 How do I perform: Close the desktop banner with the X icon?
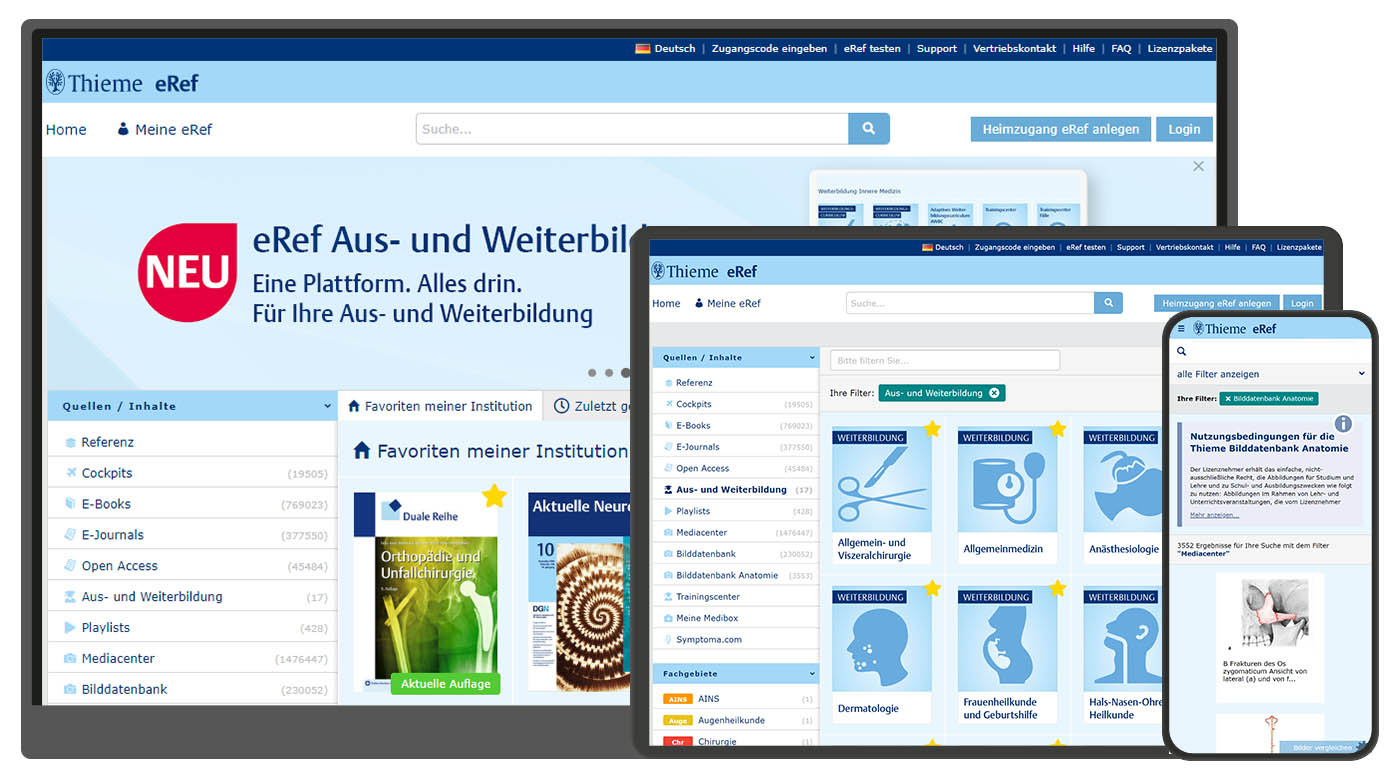(1198, 166)
